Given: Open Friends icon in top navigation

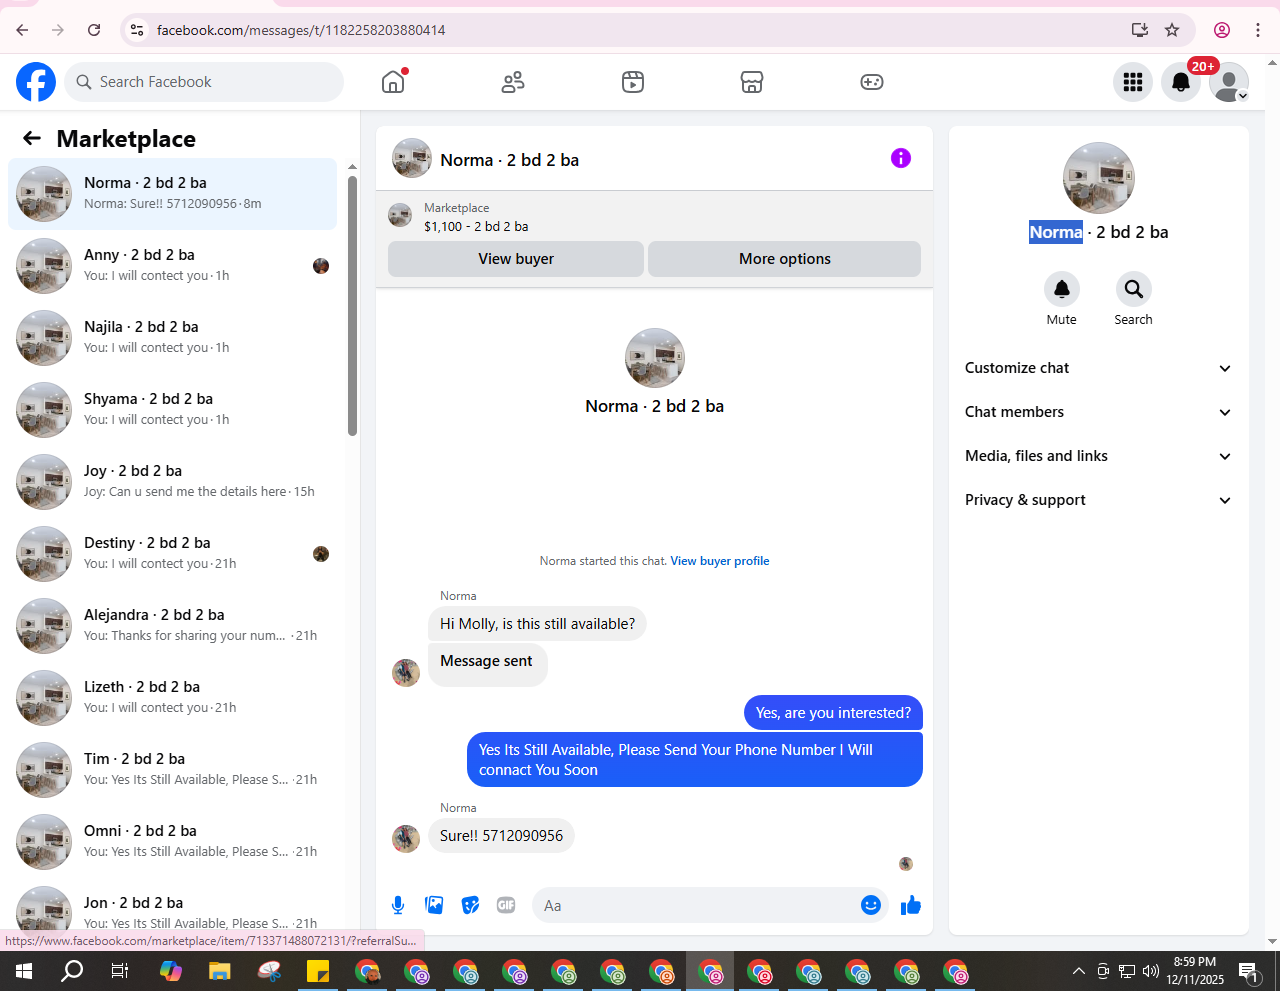Looking at the screenshot, I should click(x=513, y=82).
